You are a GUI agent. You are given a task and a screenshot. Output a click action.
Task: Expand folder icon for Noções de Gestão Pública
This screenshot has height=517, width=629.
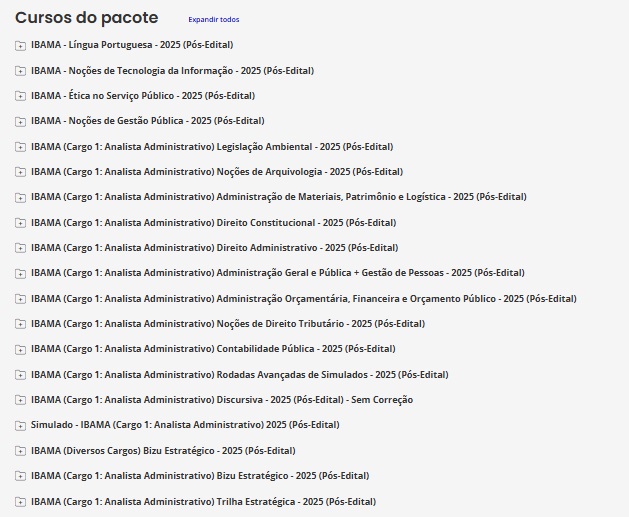pyautogui.click(x=20, y=121)
